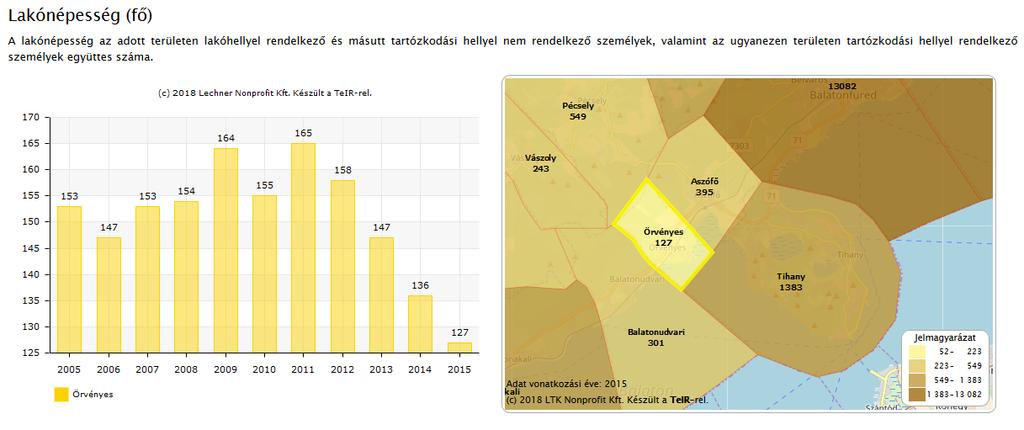Click the 2013 bar in the chart
Image resolution: width=1024 pixels, height=430 pixels.
(381, 295)
